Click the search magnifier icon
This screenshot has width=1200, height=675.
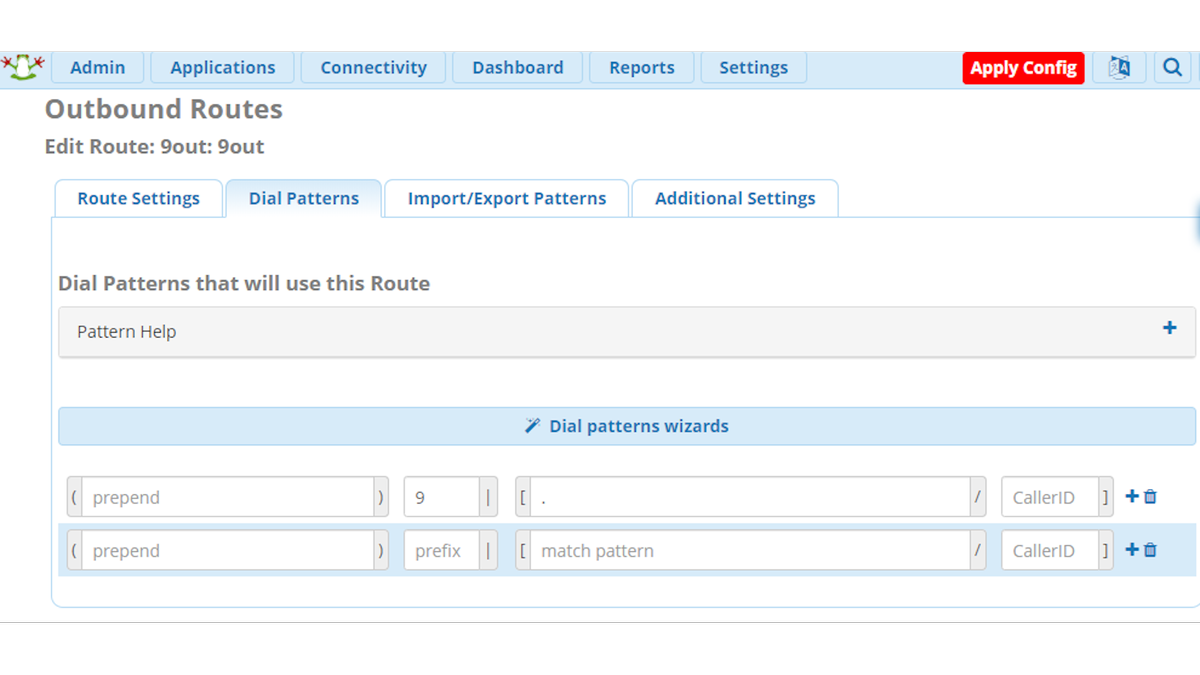coord(1172,67)
